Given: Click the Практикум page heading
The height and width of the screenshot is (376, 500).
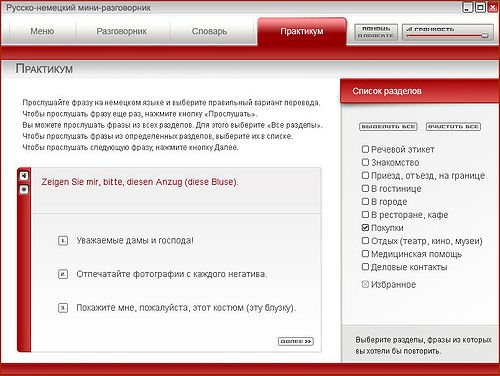Looking at the screenshot, I should (x=44, y=69).
